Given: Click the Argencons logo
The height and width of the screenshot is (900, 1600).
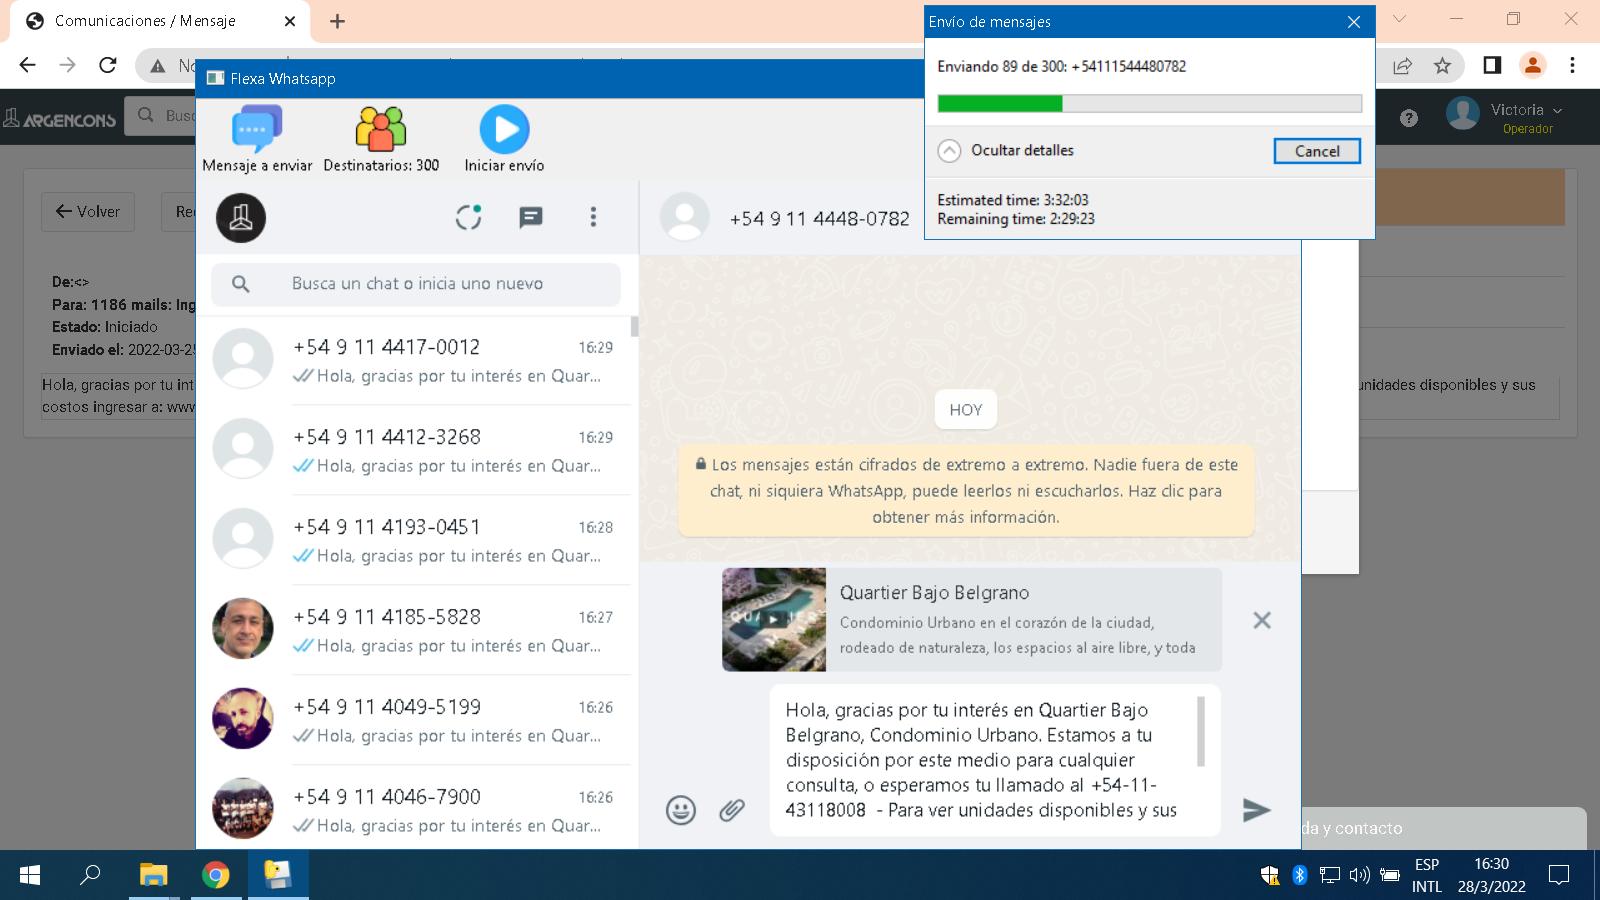Looking at the screenshot, I should (60, 118).
